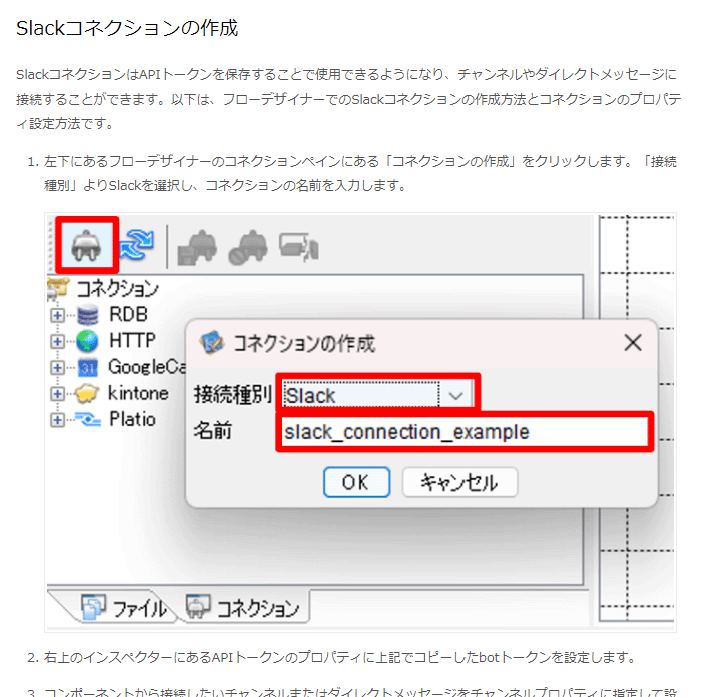Click the kintone cloud icon
Image resolution: width=705 pixels, height=697 pixels.
tap(87, 393)
